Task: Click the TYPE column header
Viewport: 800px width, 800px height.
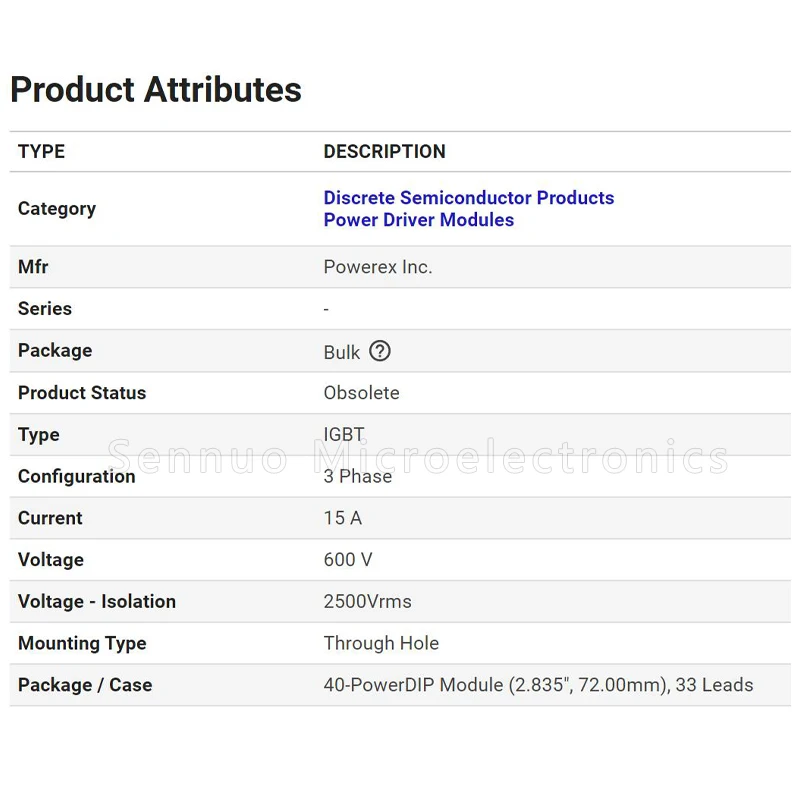Action: [41, 152]
